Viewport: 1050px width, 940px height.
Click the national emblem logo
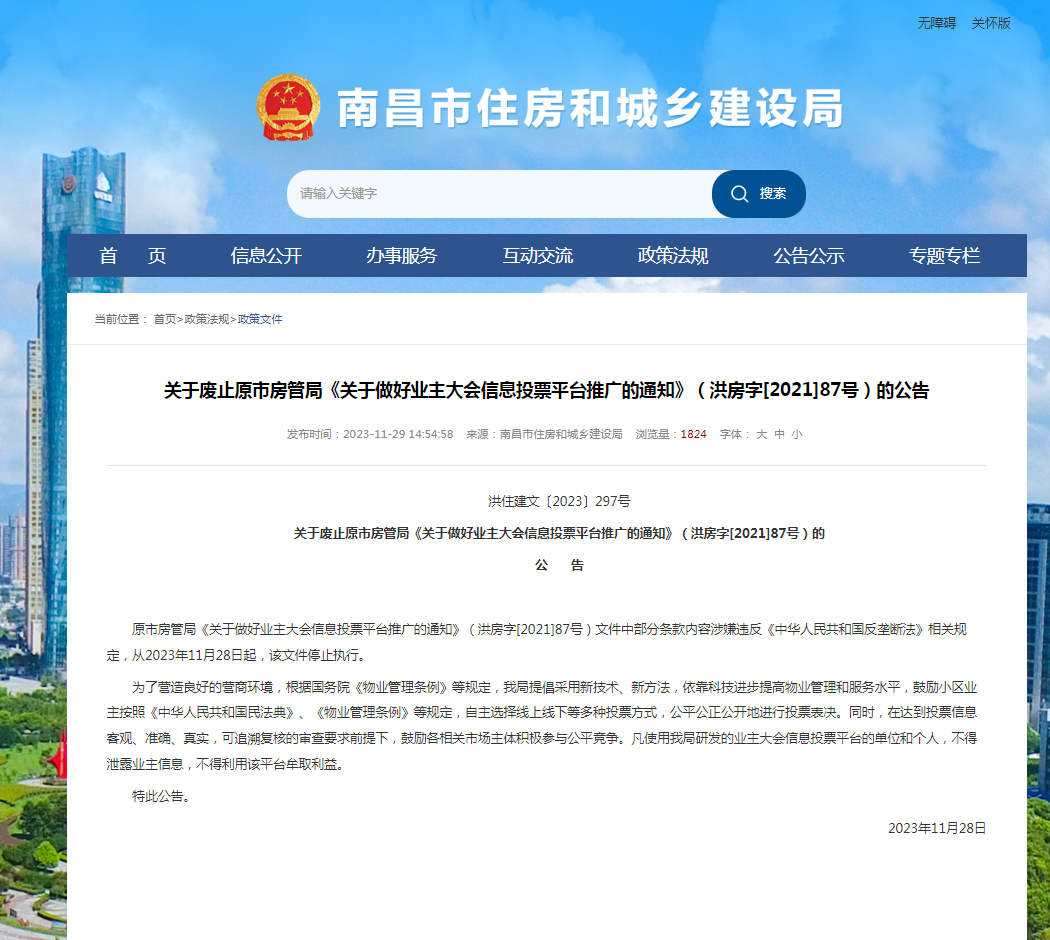(288, 107)
